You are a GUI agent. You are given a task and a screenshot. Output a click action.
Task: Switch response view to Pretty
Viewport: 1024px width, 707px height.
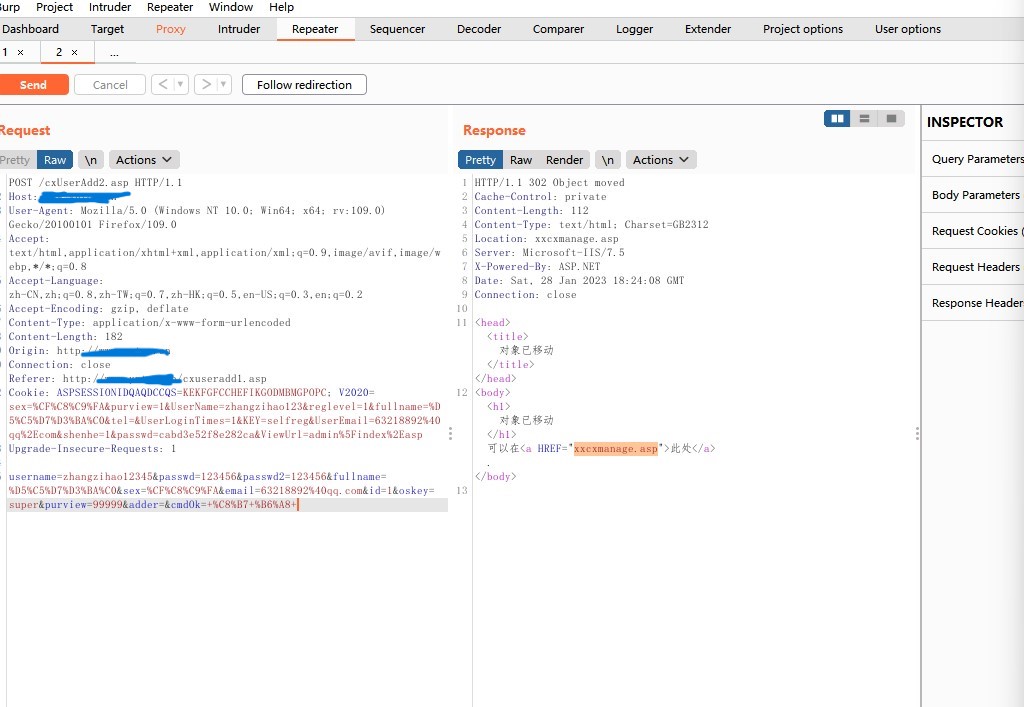[480, 160]
